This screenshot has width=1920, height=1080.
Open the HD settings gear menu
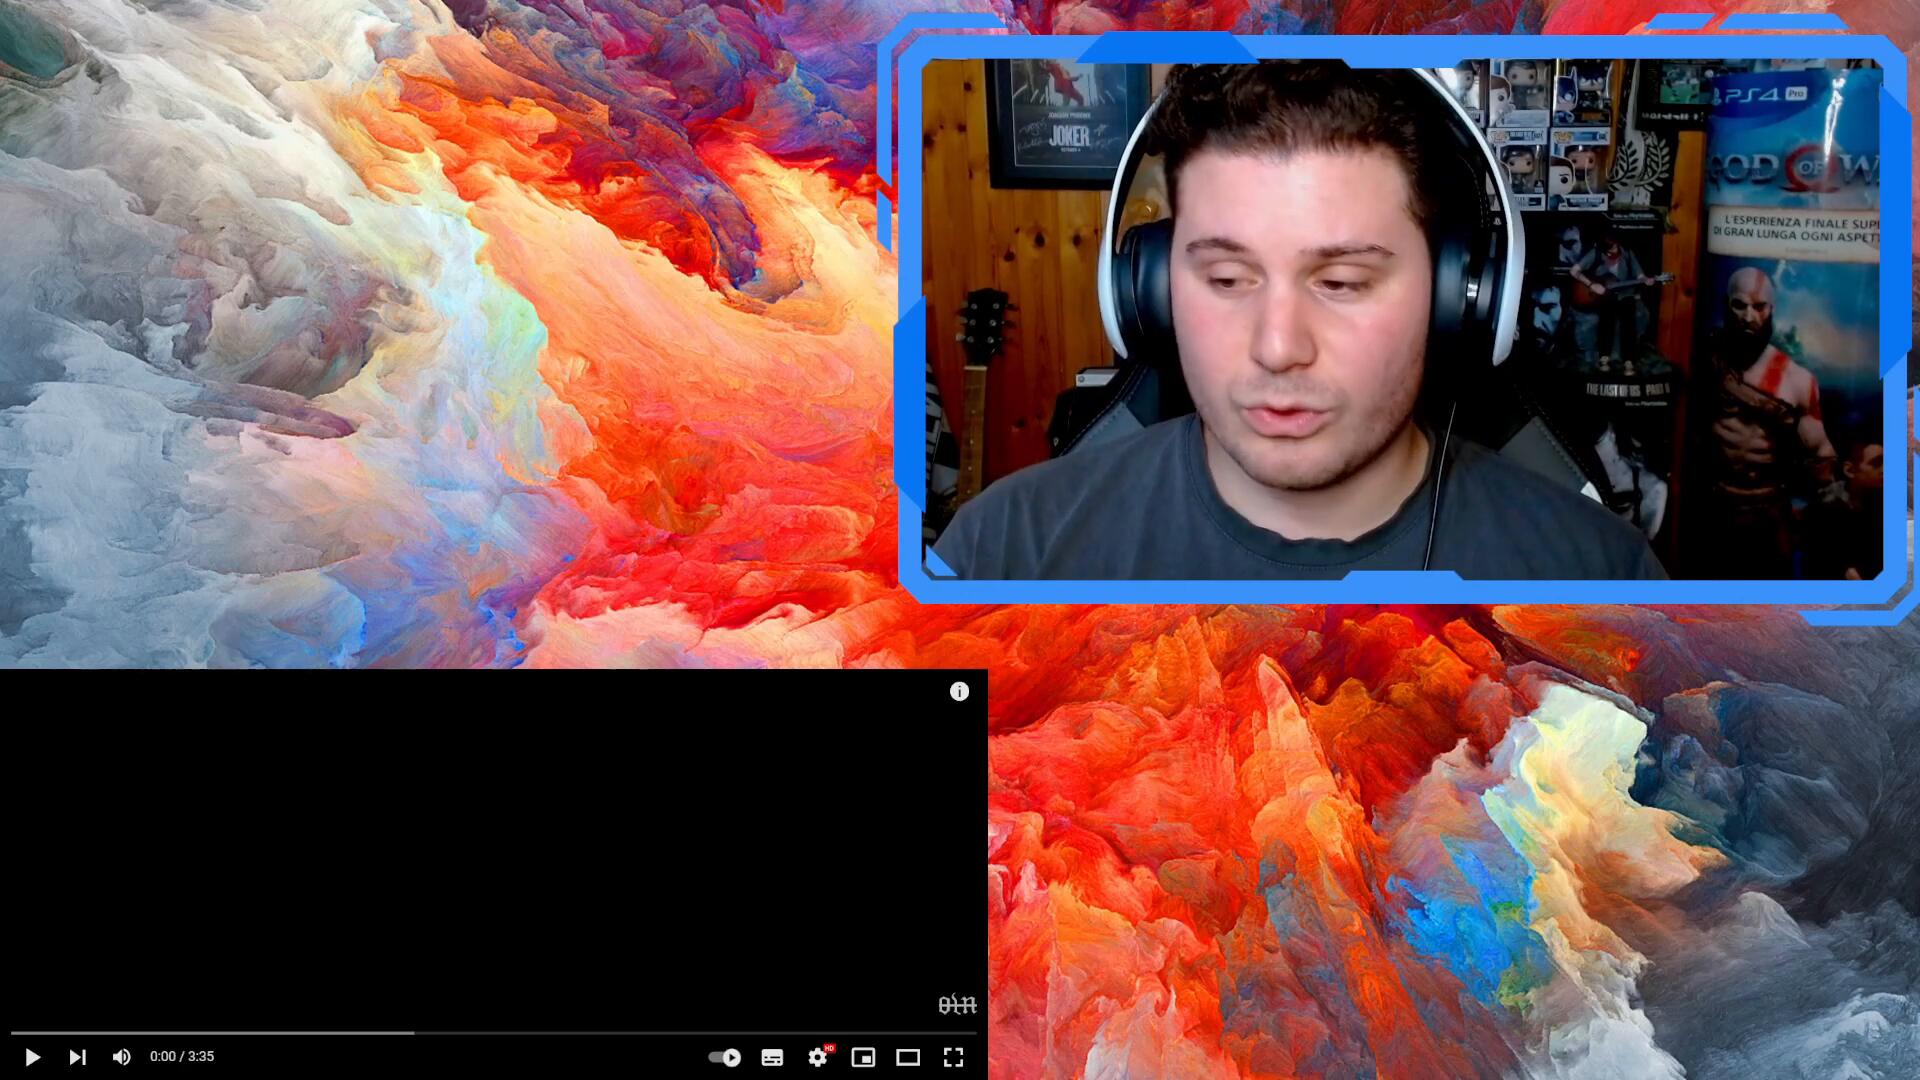coord(818,1057)
